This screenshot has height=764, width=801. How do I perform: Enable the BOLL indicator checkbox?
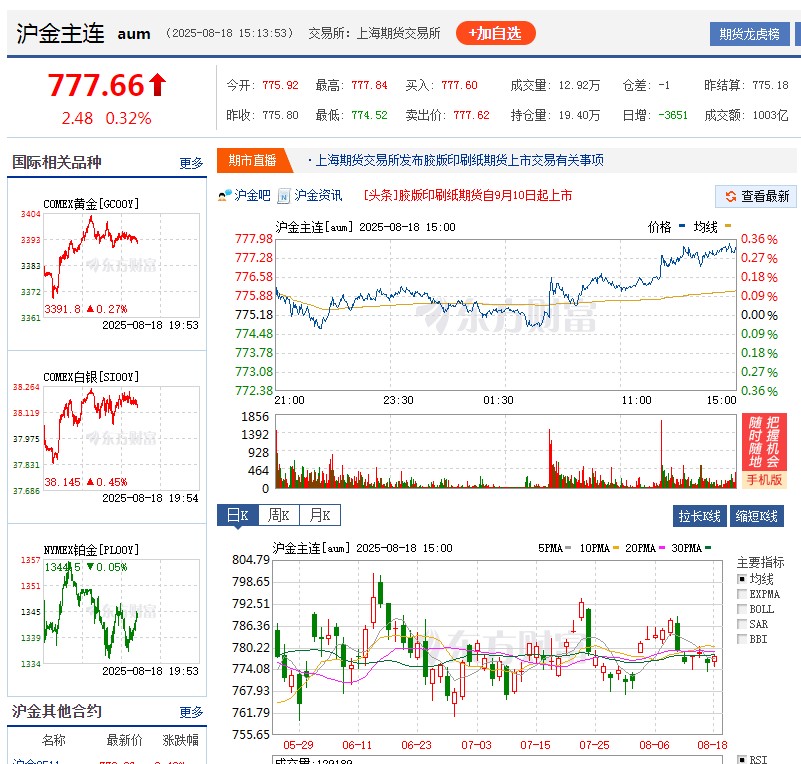pyautogui.click(x=741, y=608)
